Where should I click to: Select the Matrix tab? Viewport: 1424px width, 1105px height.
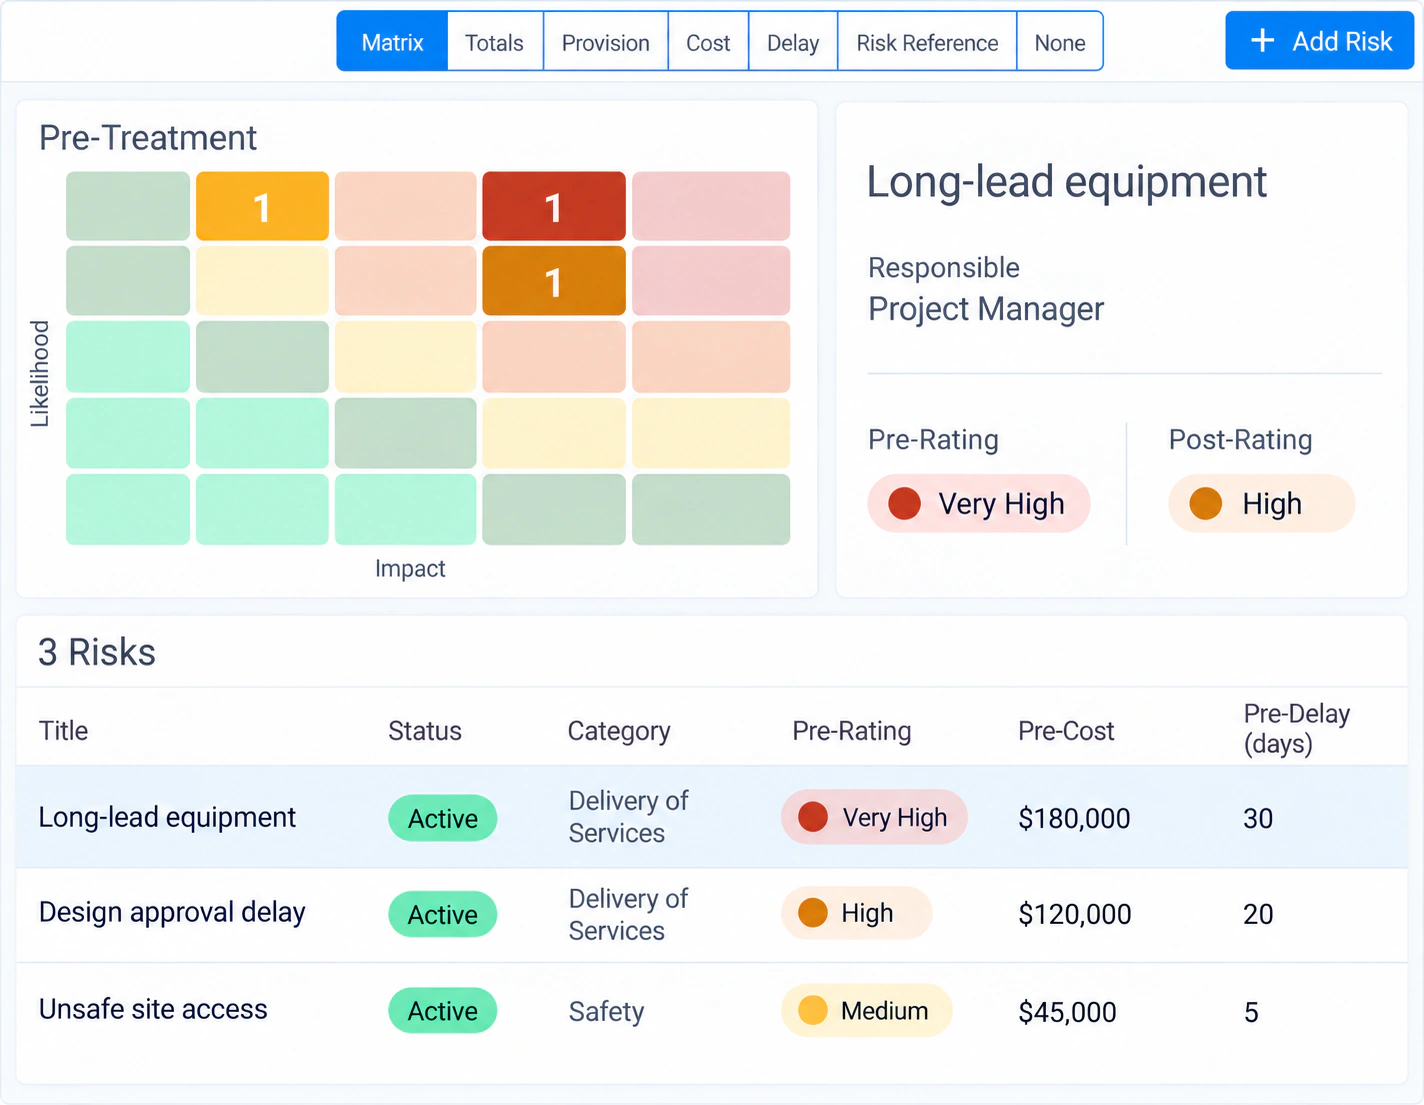tap(392, 42)
